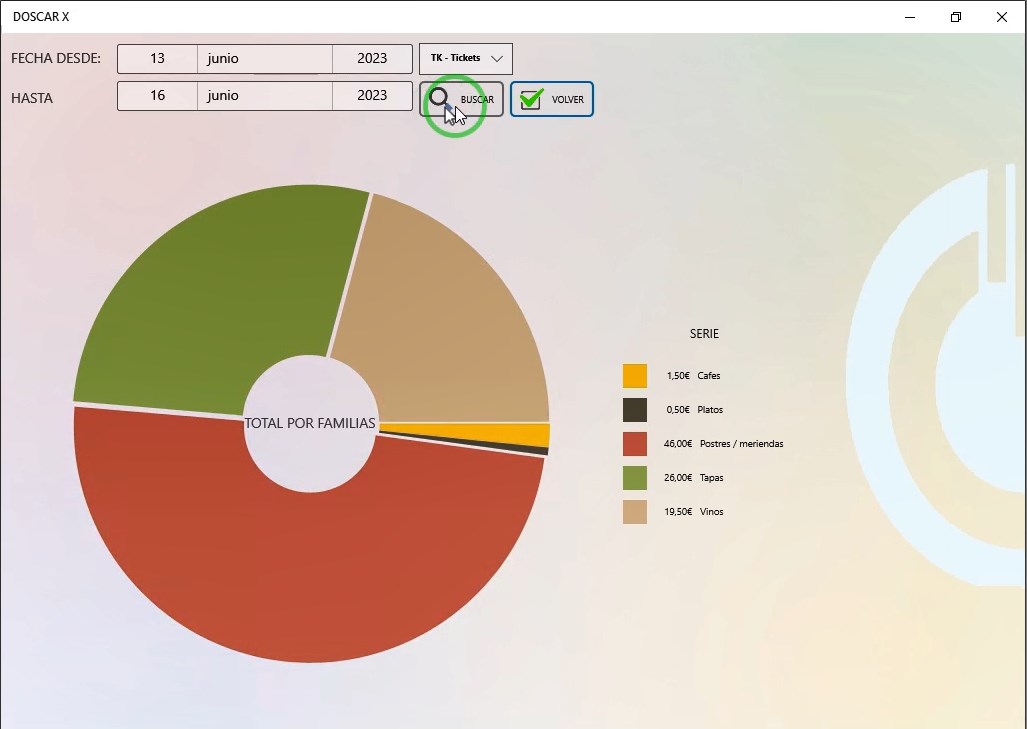This screenshot has width=1027, height=729.
Task: Select the HASTA year 2023 field
Action: [x=372, y=96]
